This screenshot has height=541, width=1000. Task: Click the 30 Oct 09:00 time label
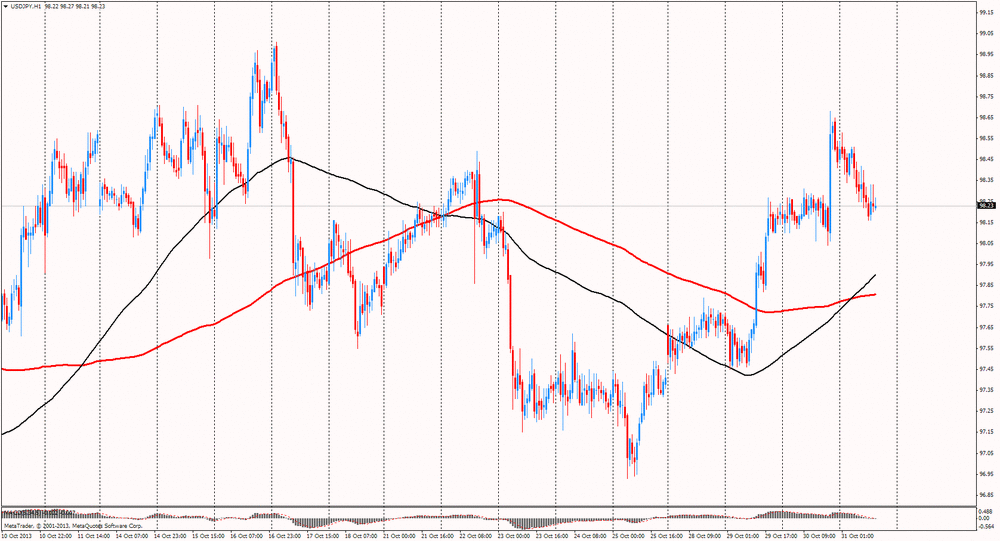pyautogui.click(x=818, y=537)
